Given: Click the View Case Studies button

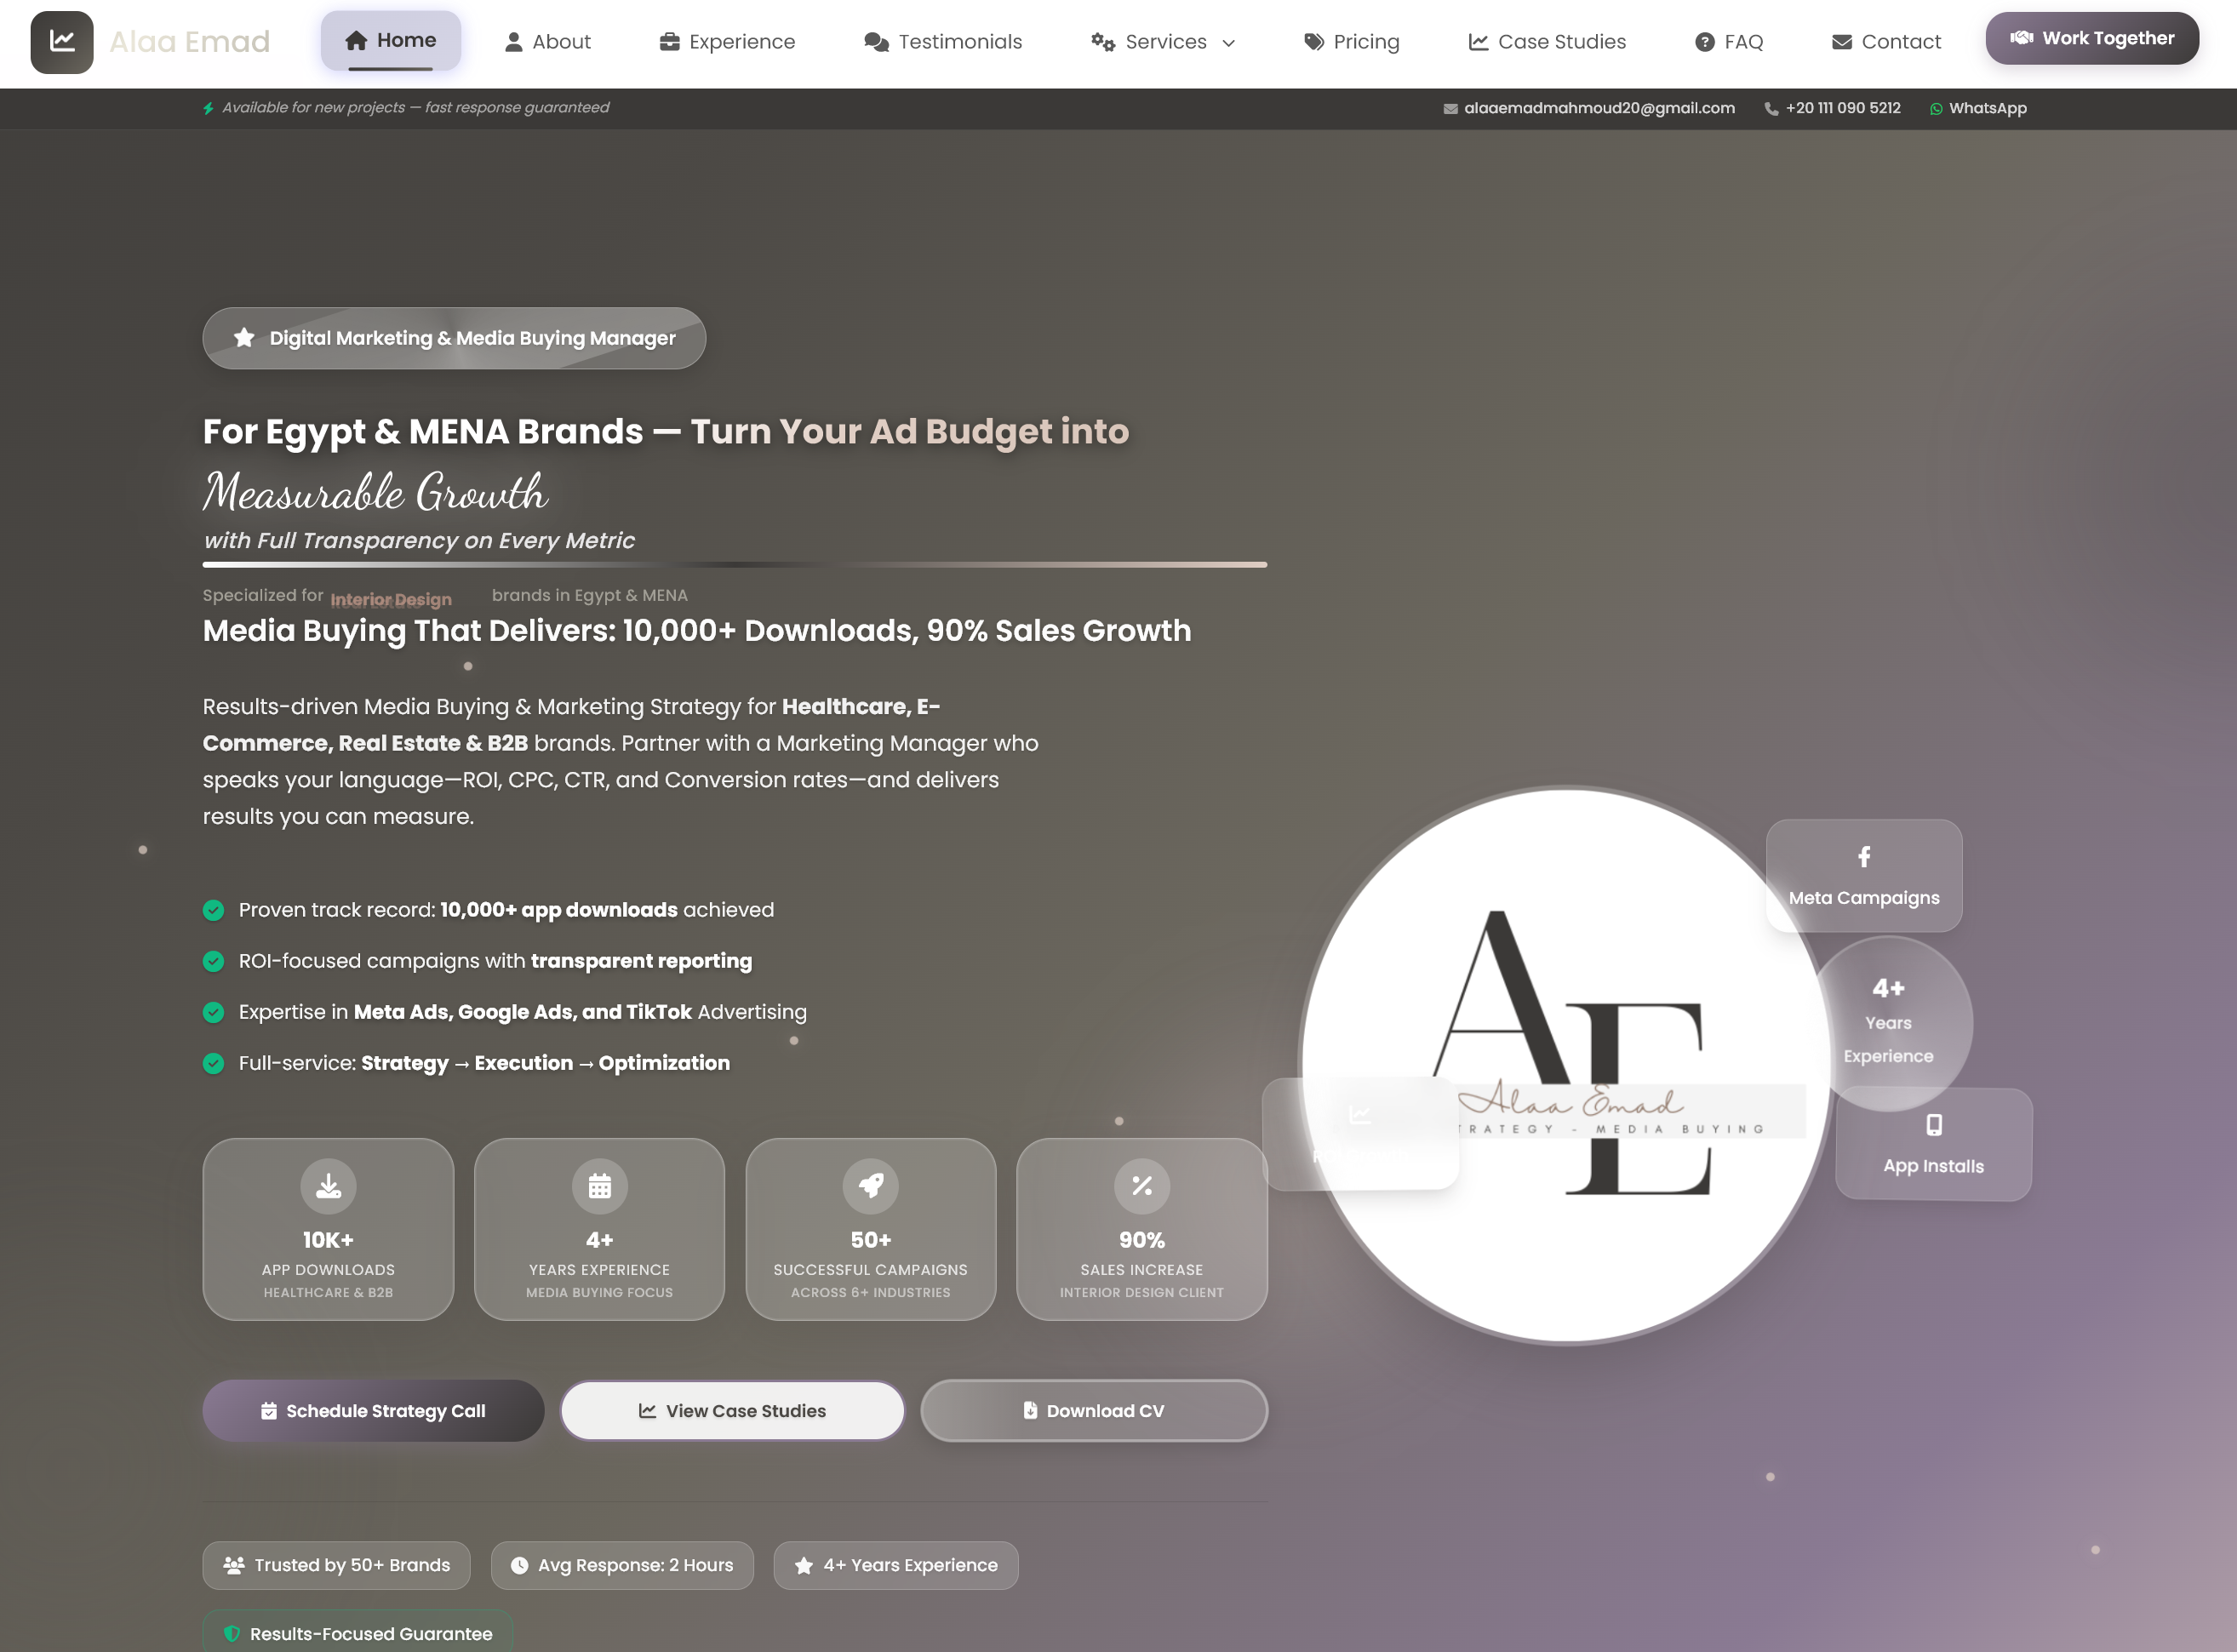Looking at the screenshot, I should click(x=732, y=1411).
